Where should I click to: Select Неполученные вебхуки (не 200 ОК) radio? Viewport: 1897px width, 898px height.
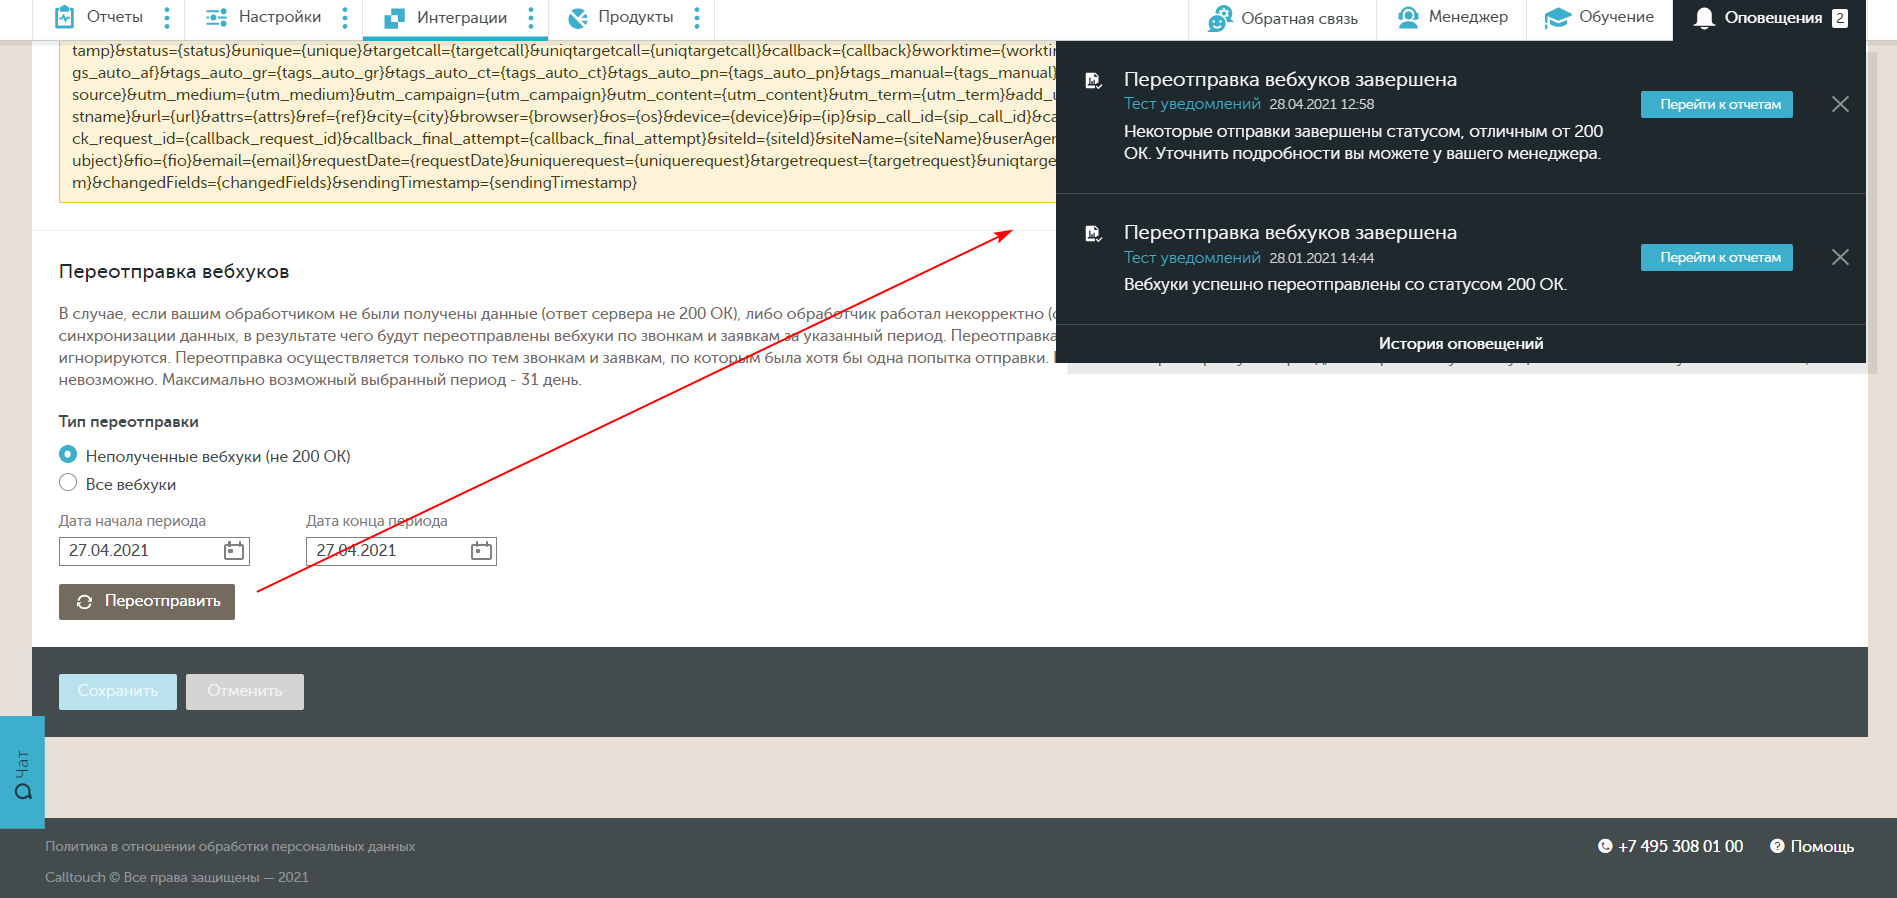(x=68, y=454)
